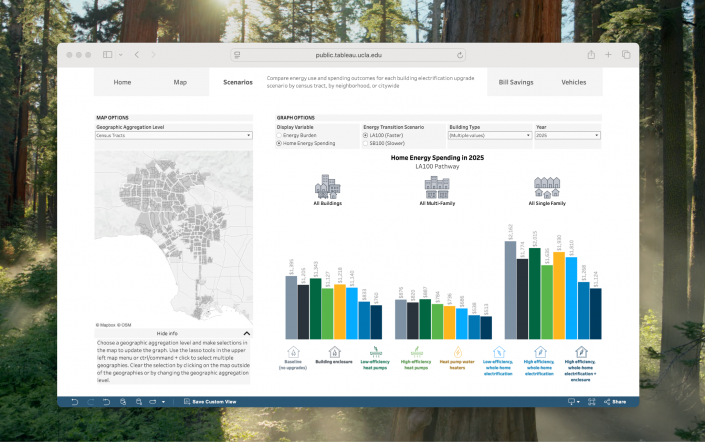Viewport: 705px width, 442px height.
Task: Open the OSM attribution link
Action: click(x=125, y=325)
